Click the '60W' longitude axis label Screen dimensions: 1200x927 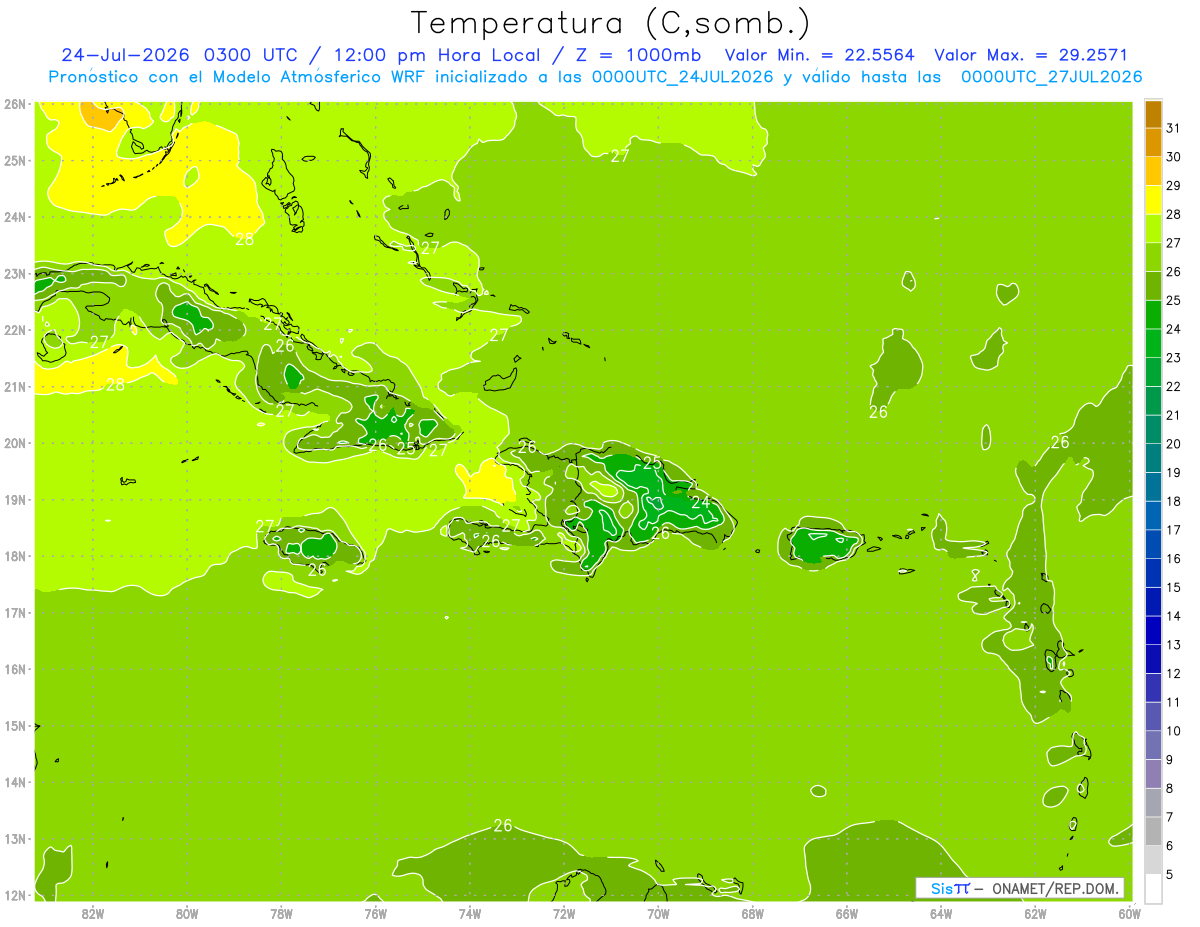pos(1129,913)
